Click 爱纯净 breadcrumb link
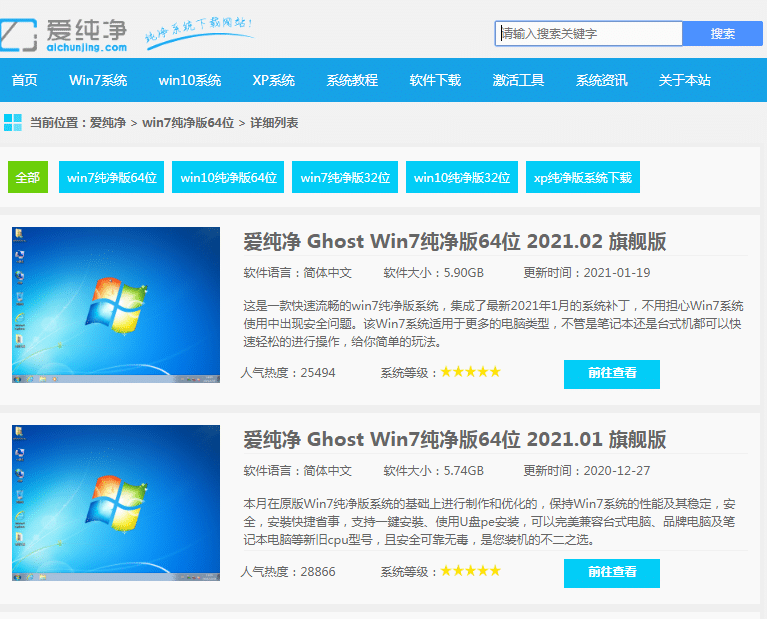 pyautogui.click(x=108, y=123)
